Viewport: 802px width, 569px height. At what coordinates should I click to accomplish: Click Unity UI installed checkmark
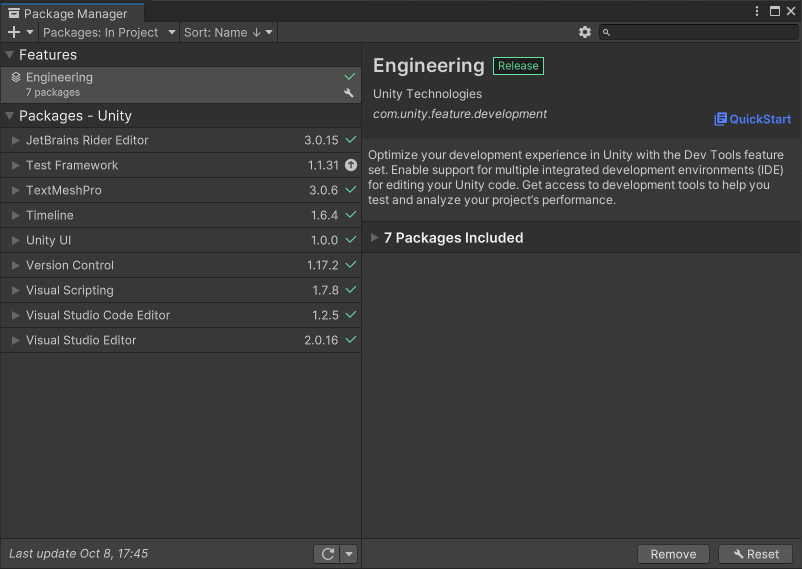point(351,239)
